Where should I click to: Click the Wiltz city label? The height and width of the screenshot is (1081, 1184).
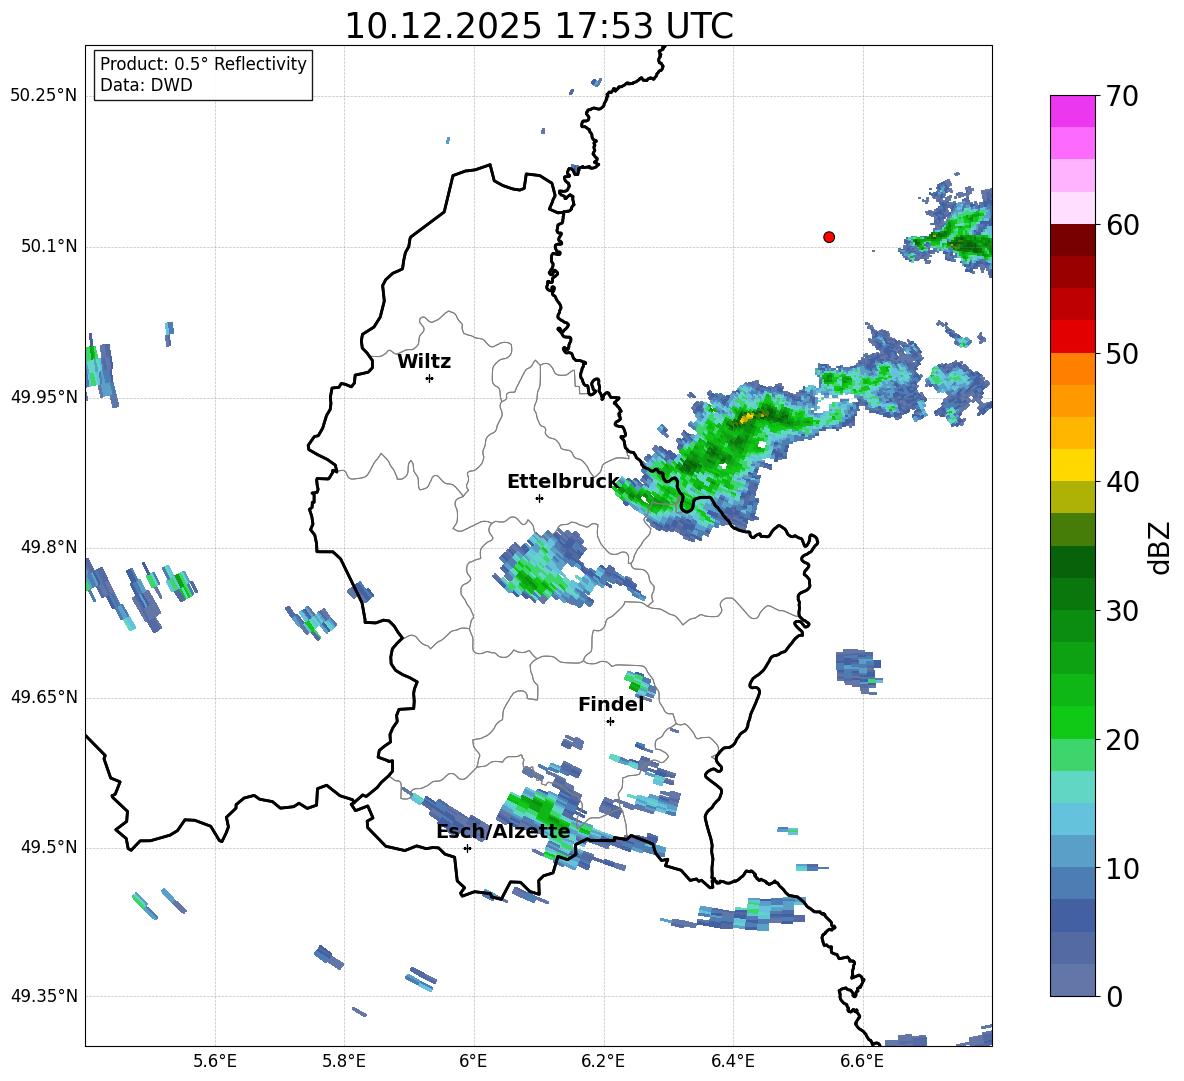click(424, 362)
